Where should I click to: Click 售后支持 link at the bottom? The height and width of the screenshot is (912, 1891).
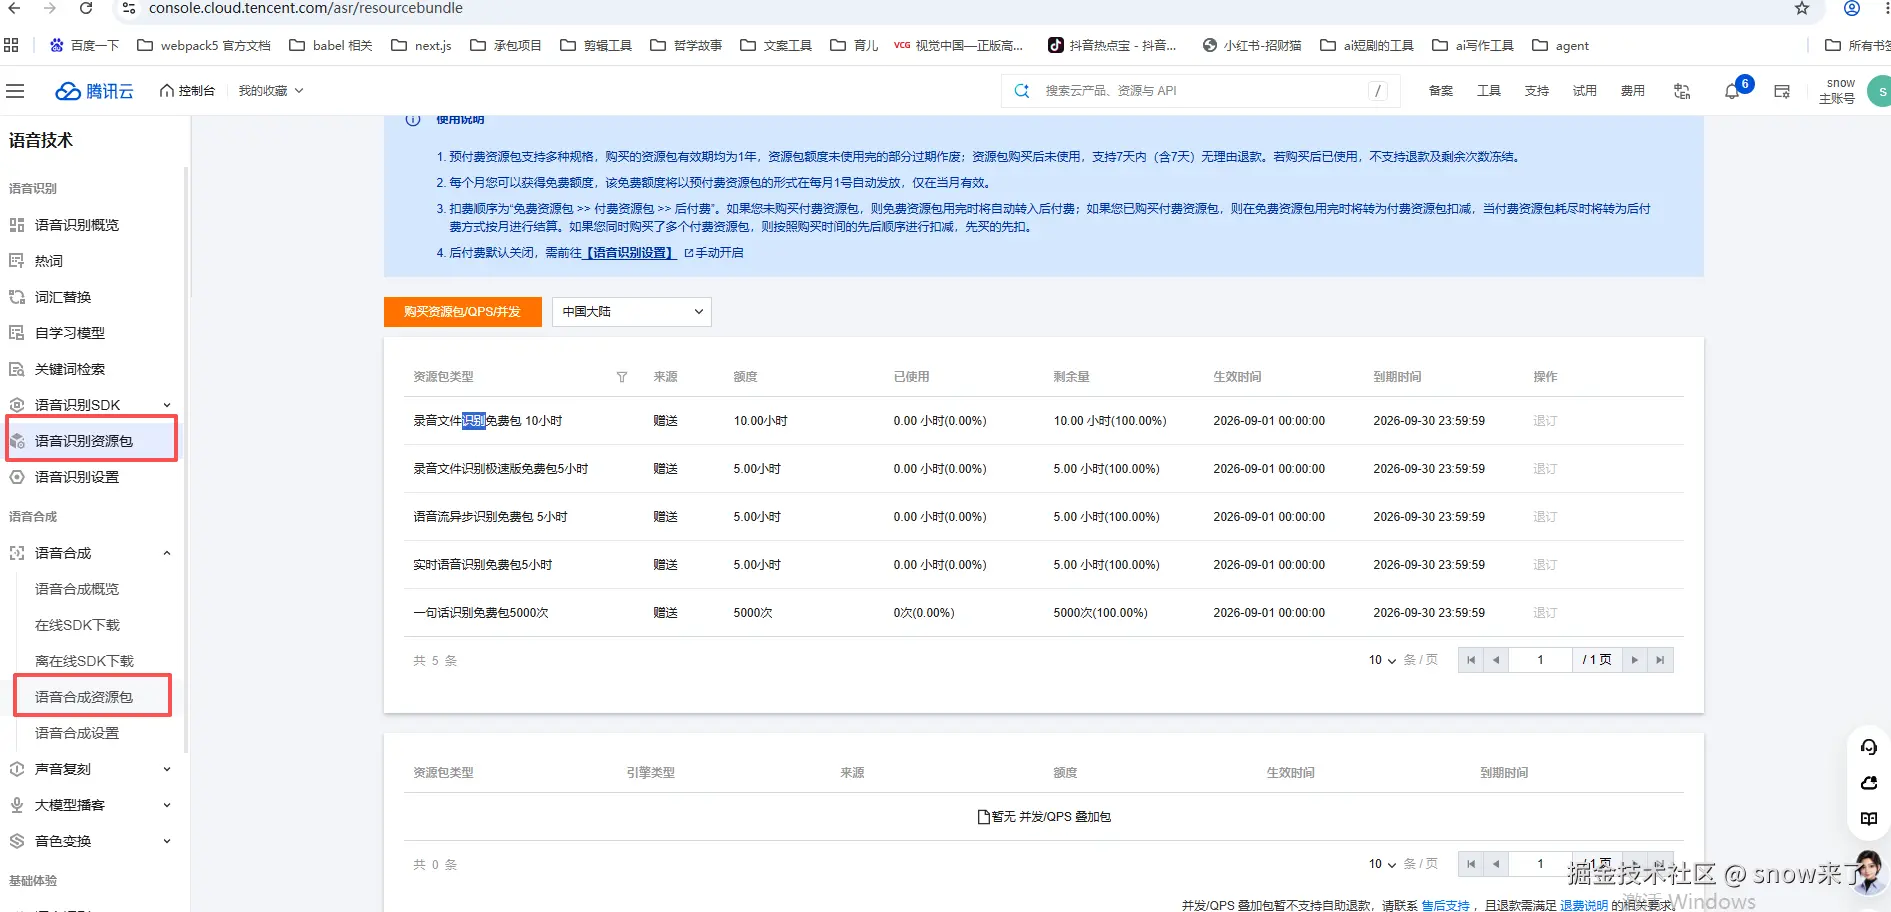1445,905
